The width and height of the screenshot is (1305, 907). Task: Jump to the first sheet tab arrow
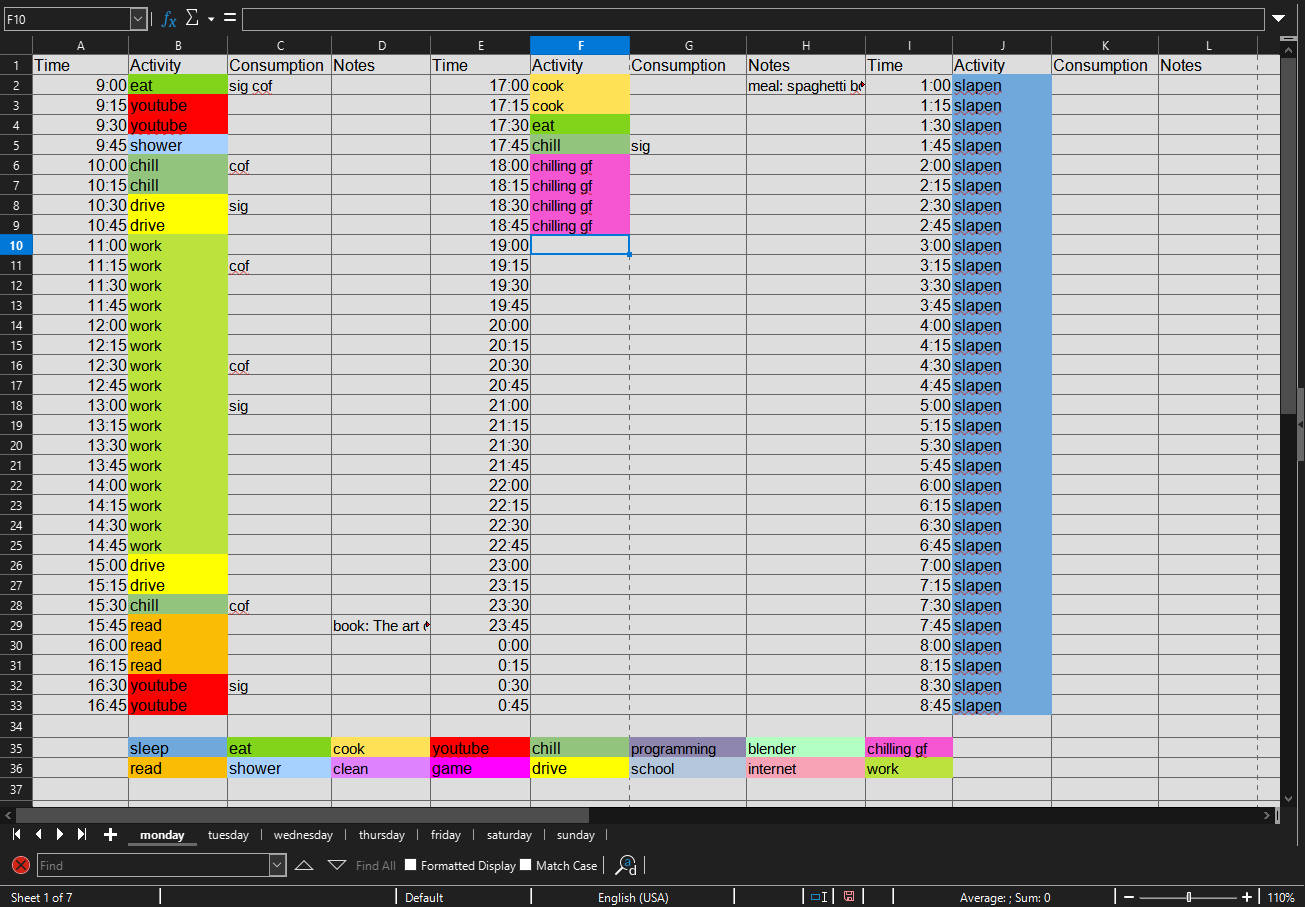click(16, 834)
